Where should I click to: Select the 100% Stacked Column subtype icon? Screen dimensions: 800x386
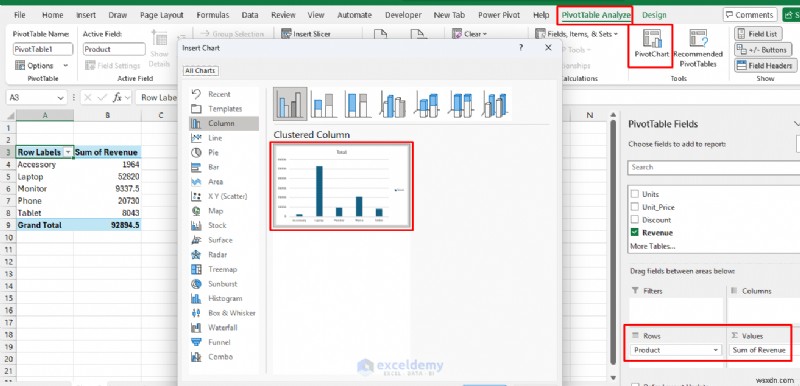tap(358, 104)
